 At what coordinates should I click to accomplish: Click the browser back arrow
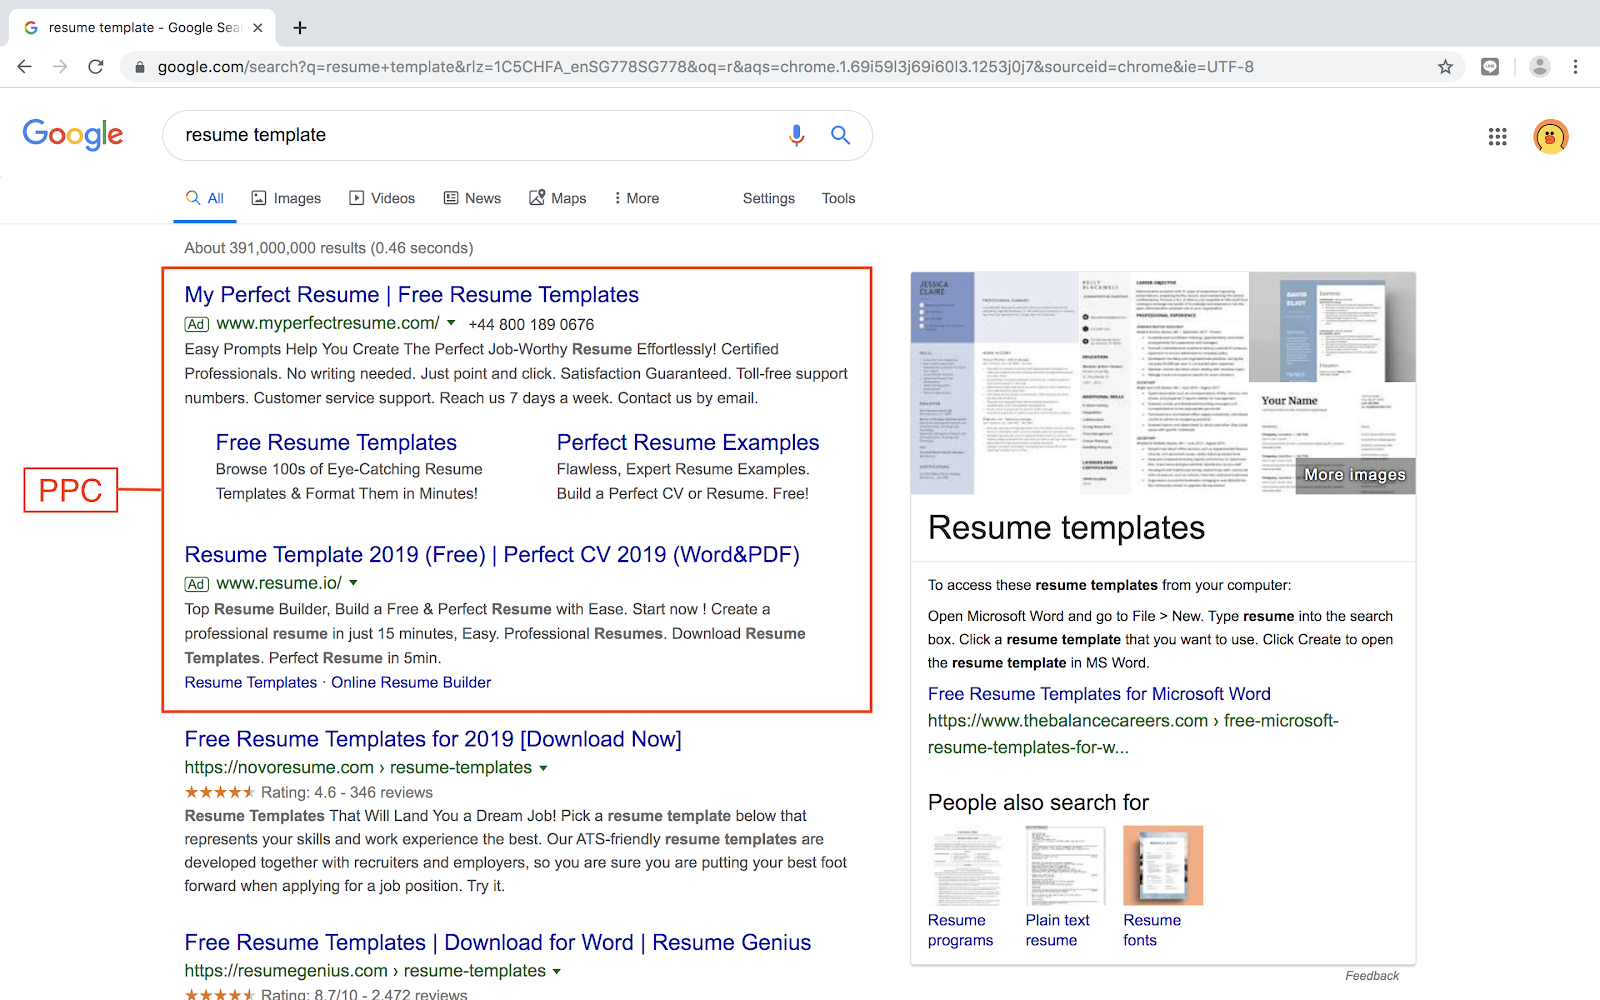[x=25, y=67]
